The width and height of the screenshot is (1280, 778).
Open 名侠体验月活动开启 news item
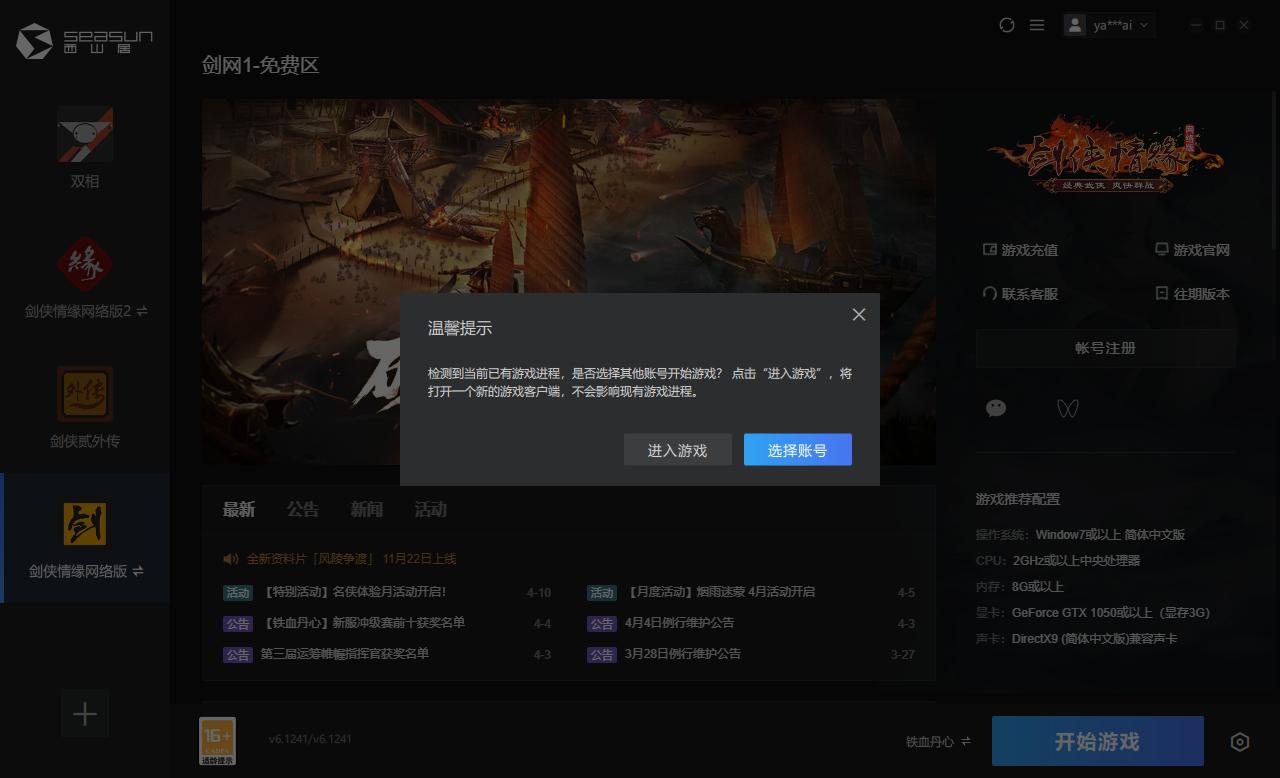pos(353,592)
